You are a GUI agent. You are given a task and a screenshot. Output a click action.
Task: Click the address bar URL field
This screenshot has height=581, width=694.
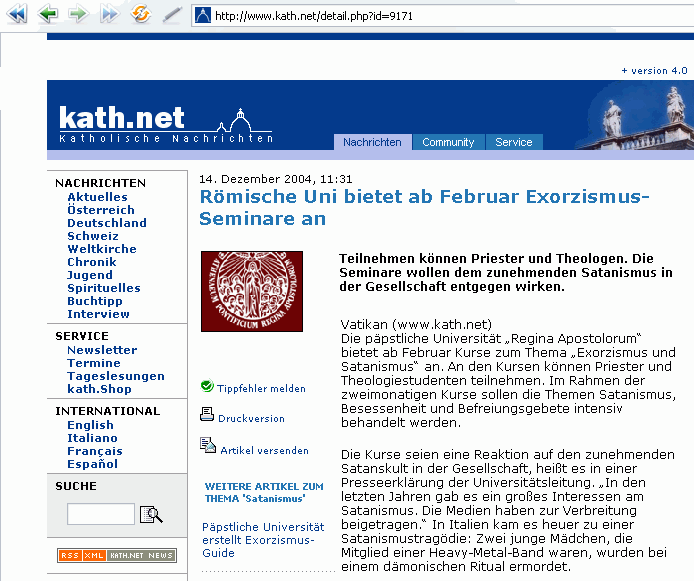pyautogui.click(x=443, y=16)
